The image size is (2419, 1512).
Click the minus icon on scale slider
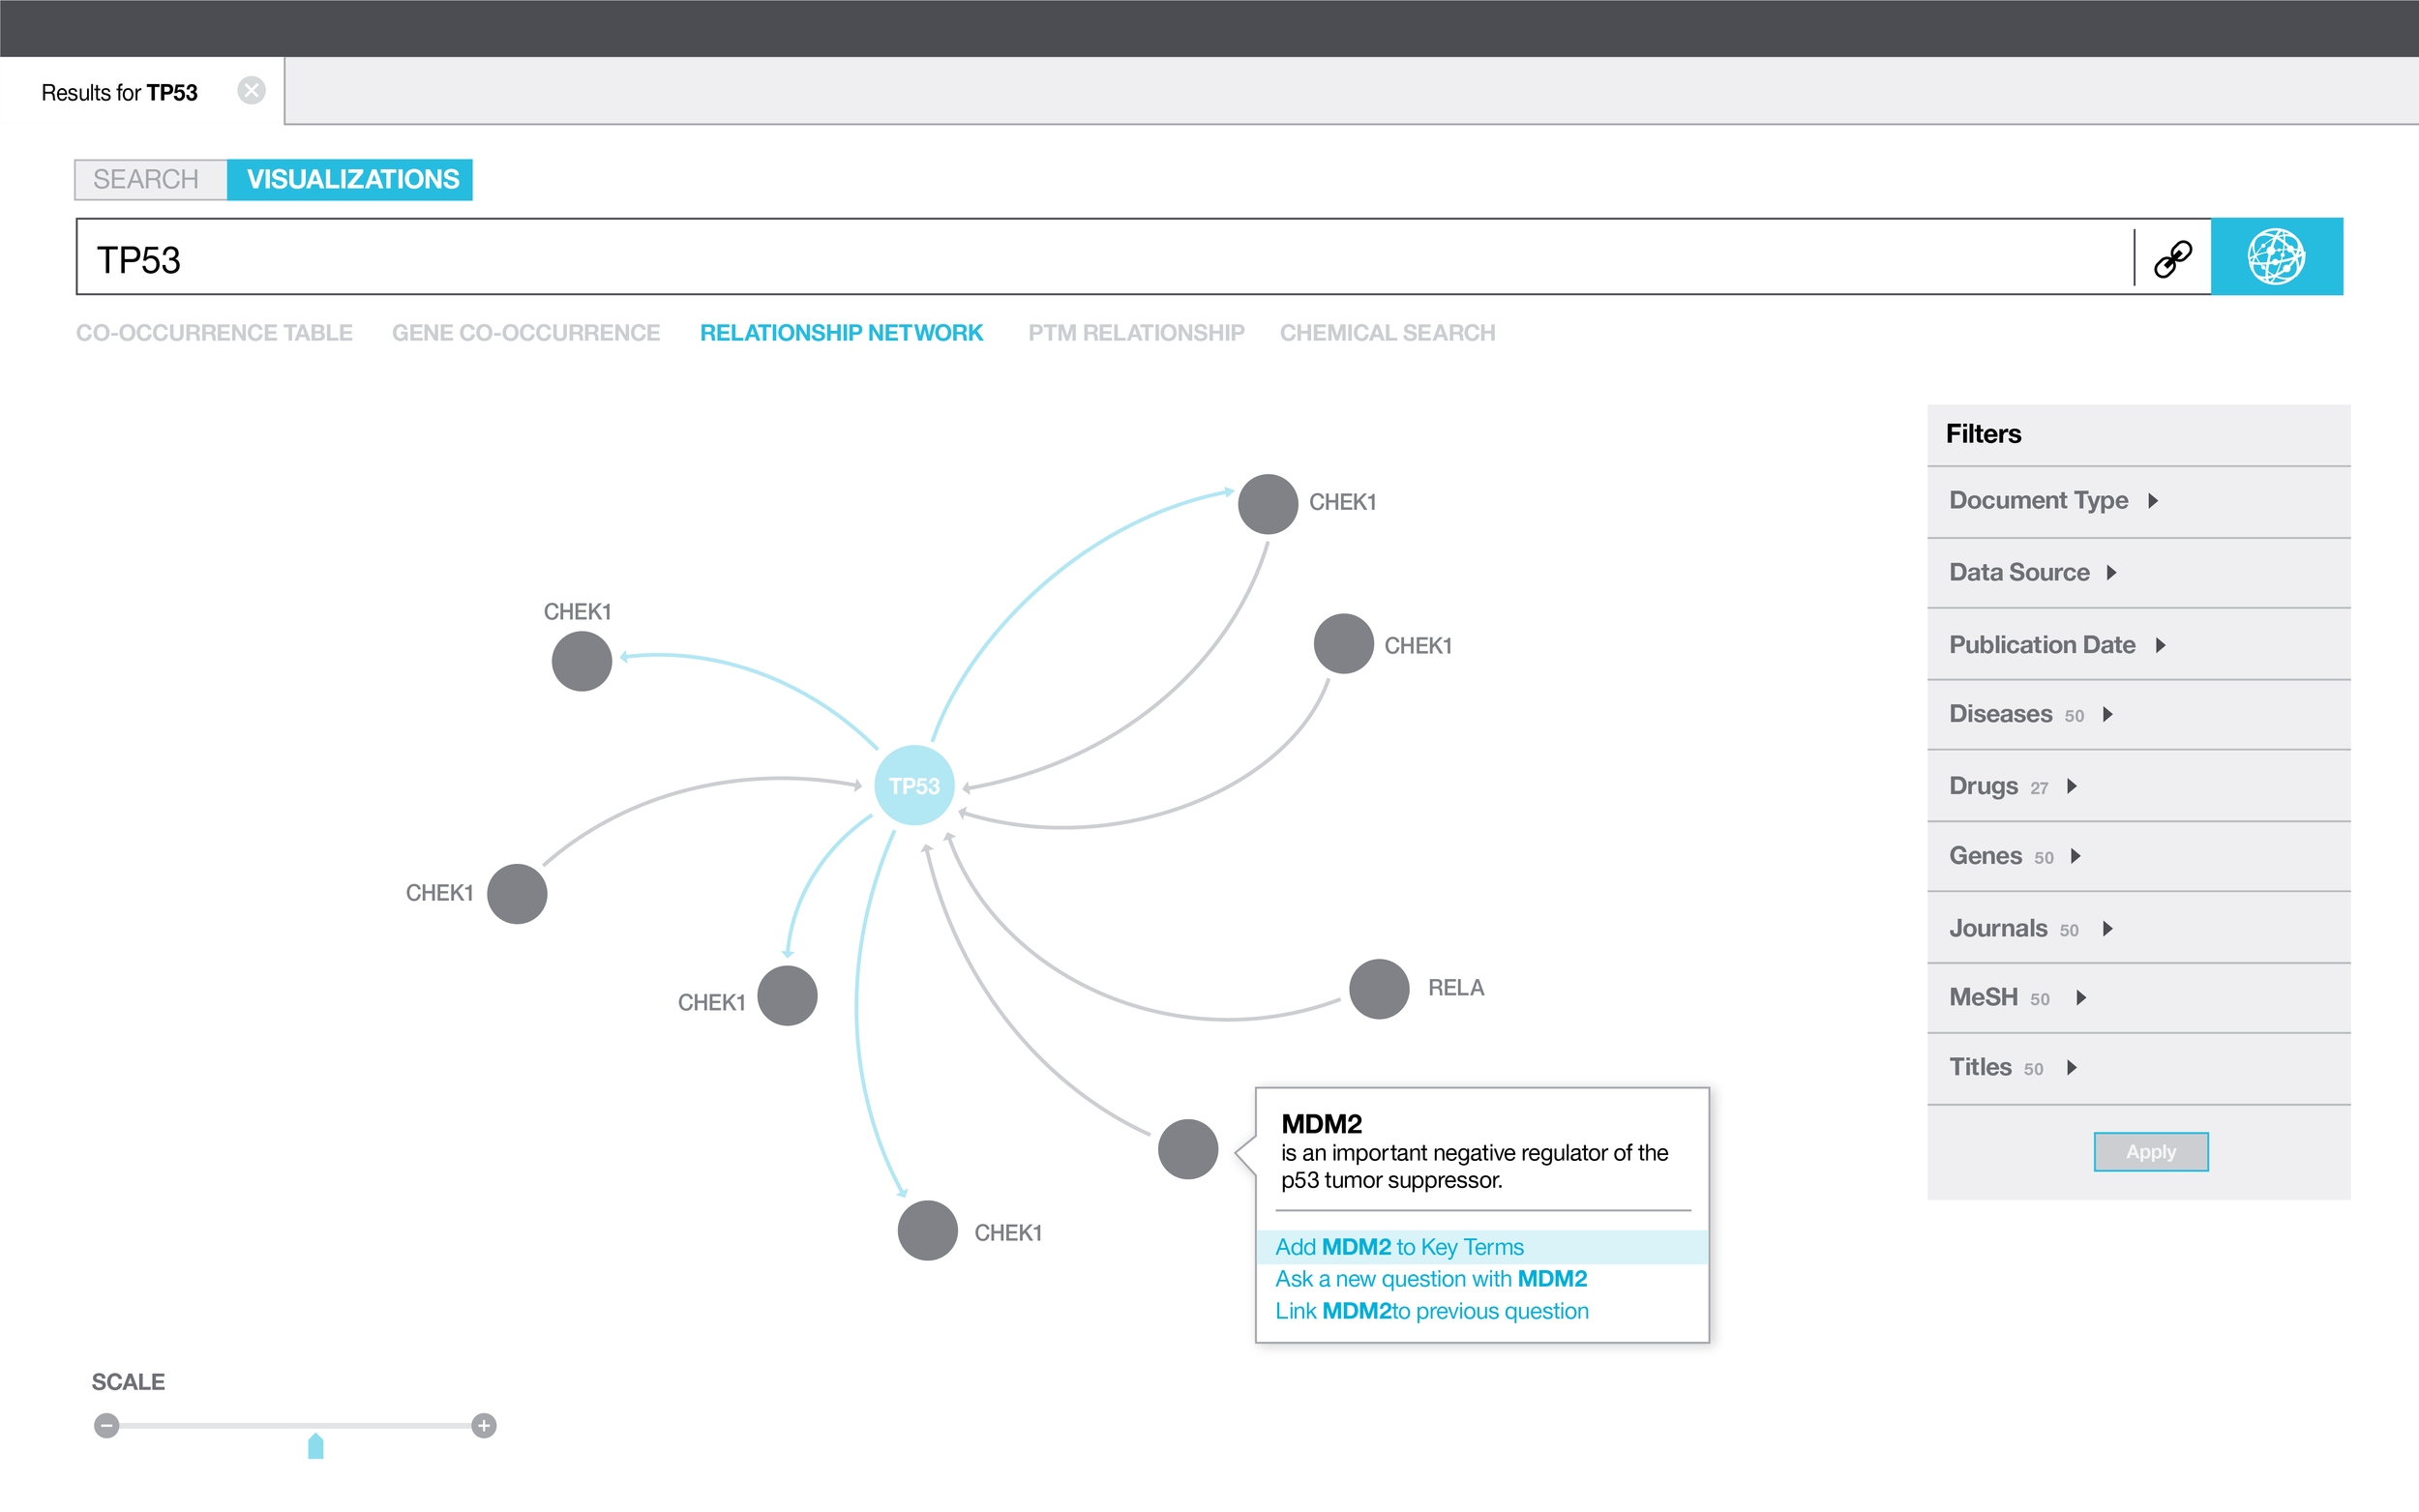coord(107,1425)
